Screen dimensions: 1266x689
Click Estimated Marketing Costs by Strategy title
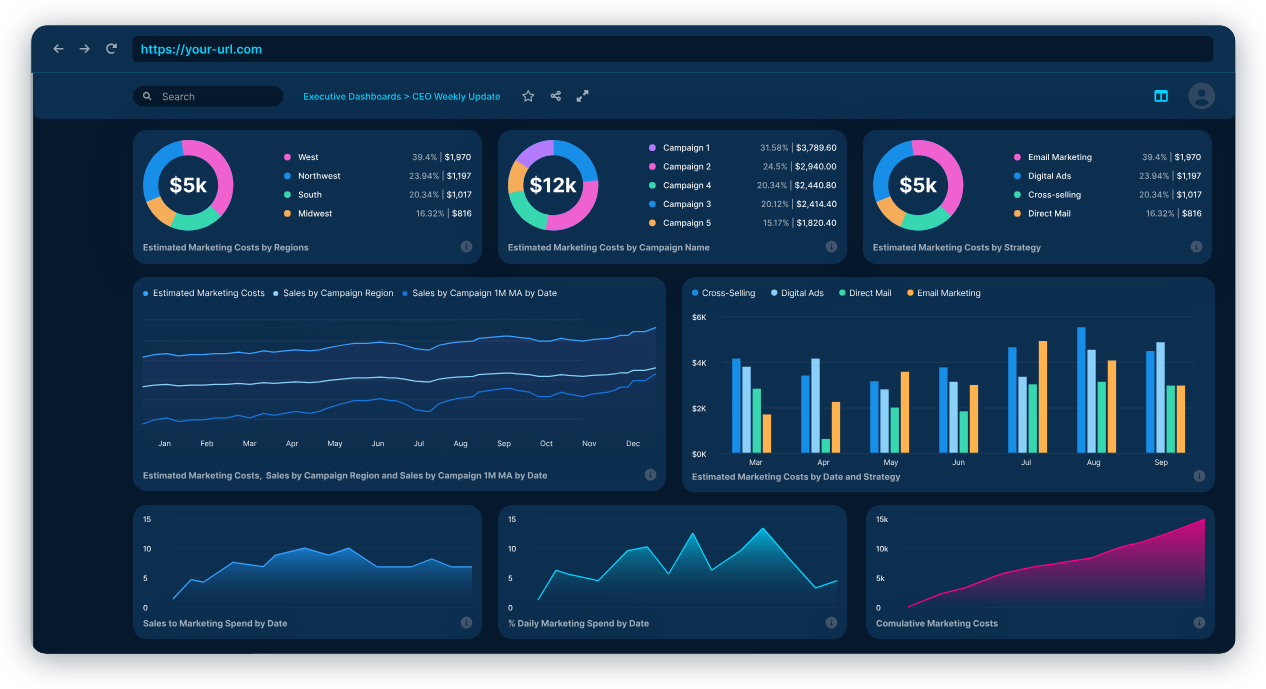957,247
